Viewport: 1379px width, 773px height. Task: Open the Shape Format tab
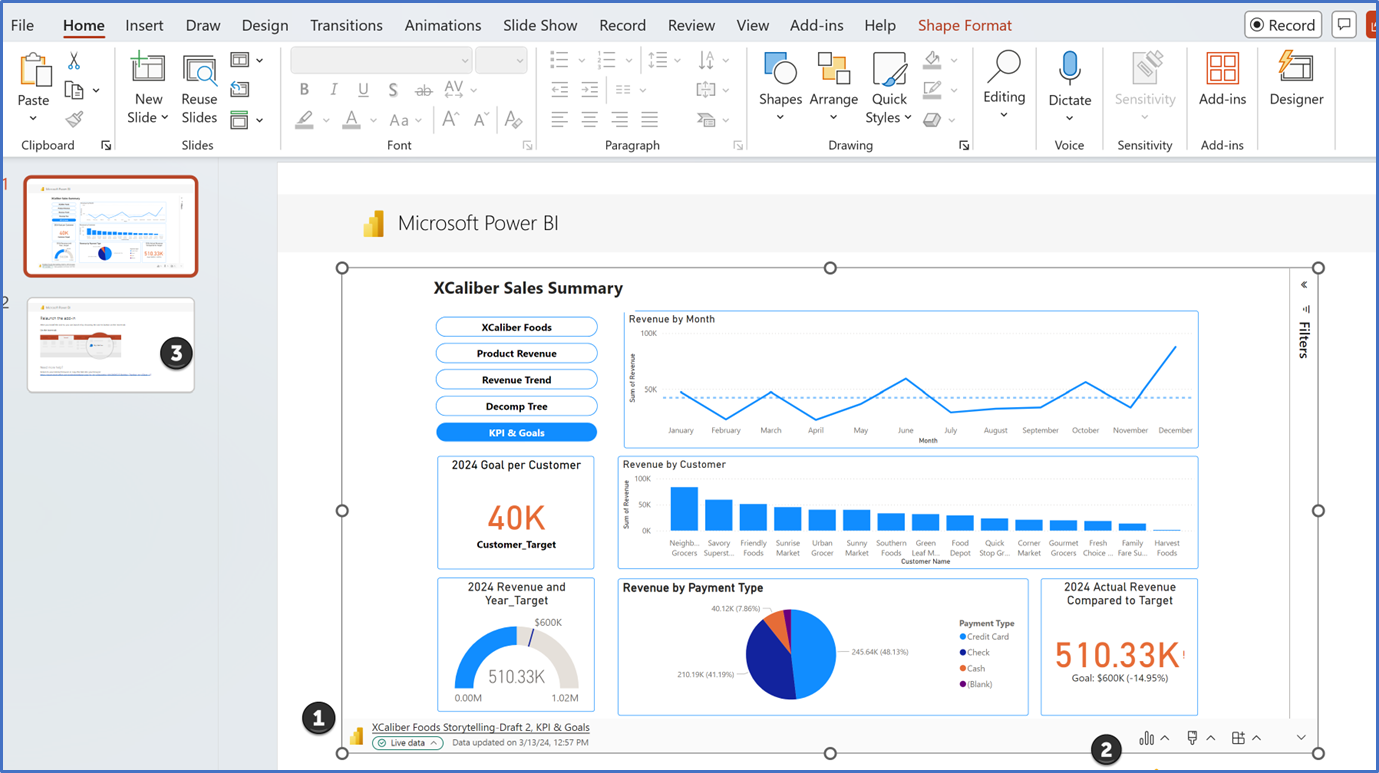pos(965,25)
